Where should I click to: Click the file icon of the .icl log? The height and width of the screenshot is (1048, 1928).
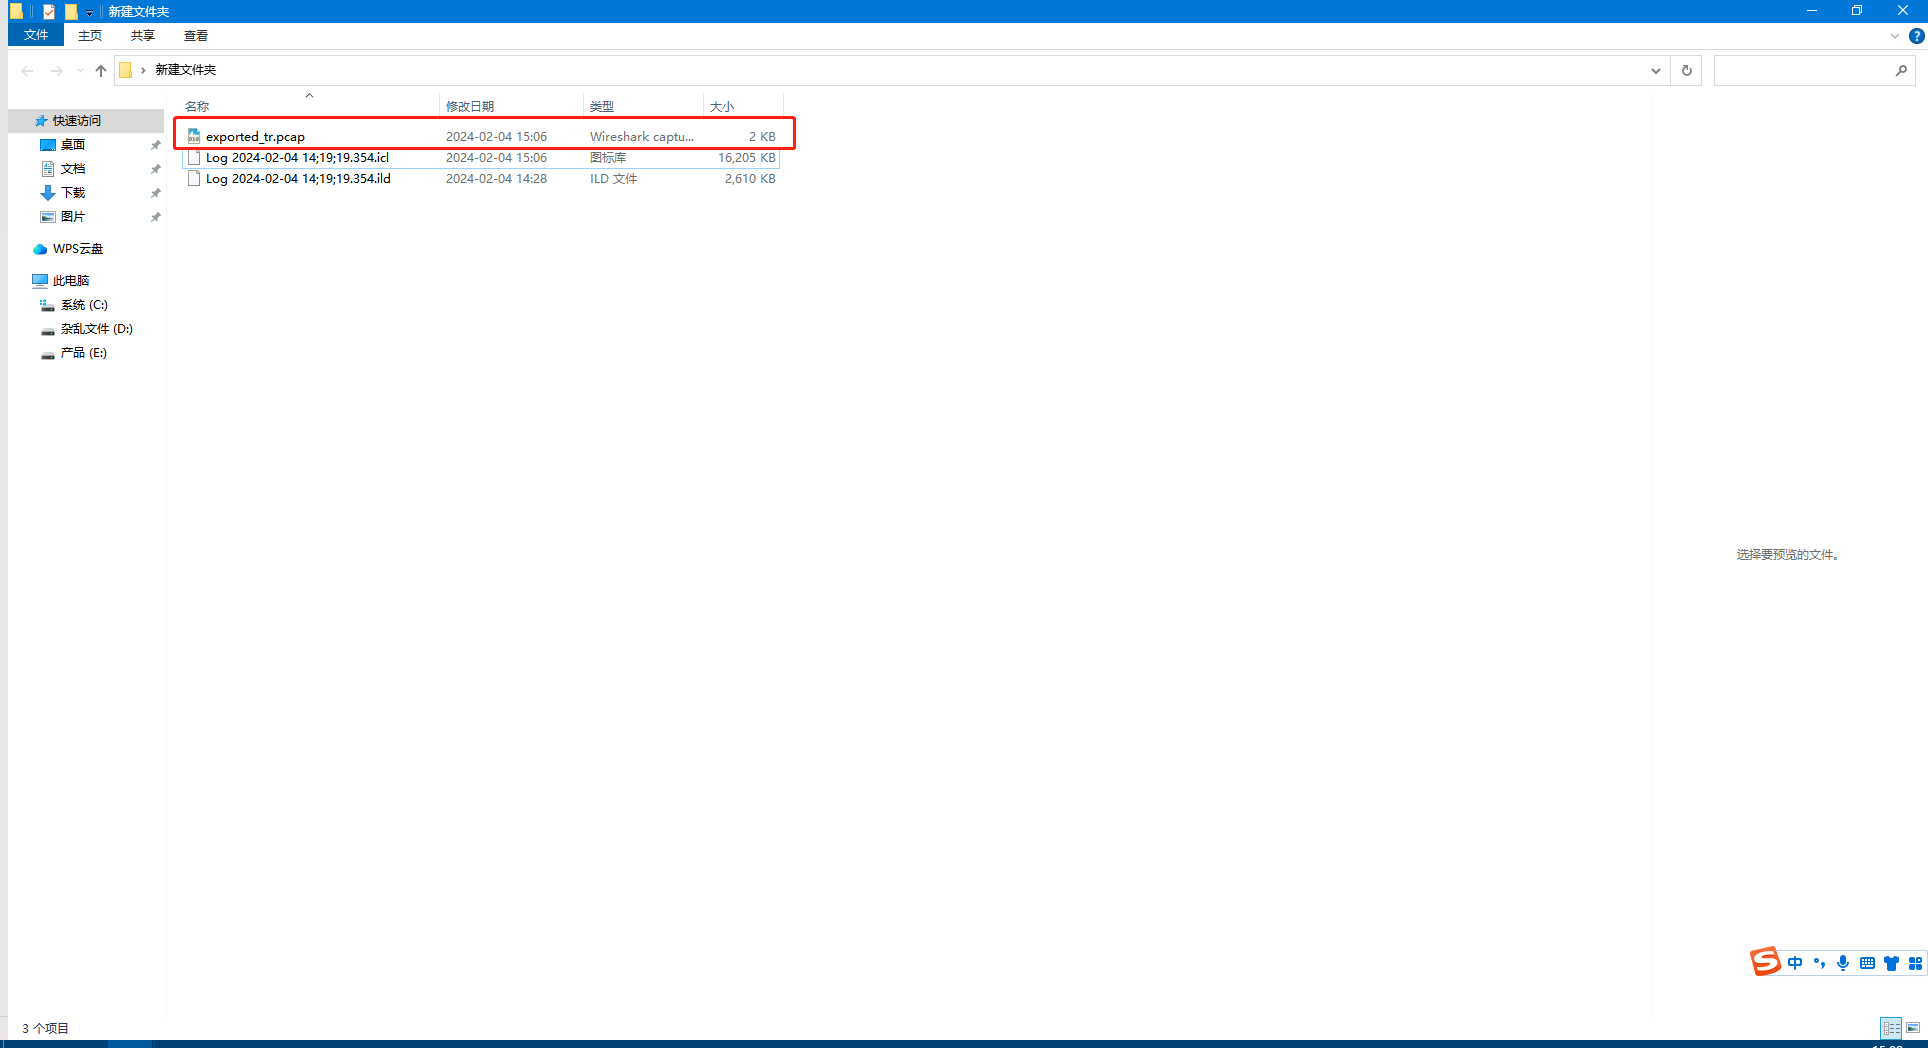click(x=194, y=158)
